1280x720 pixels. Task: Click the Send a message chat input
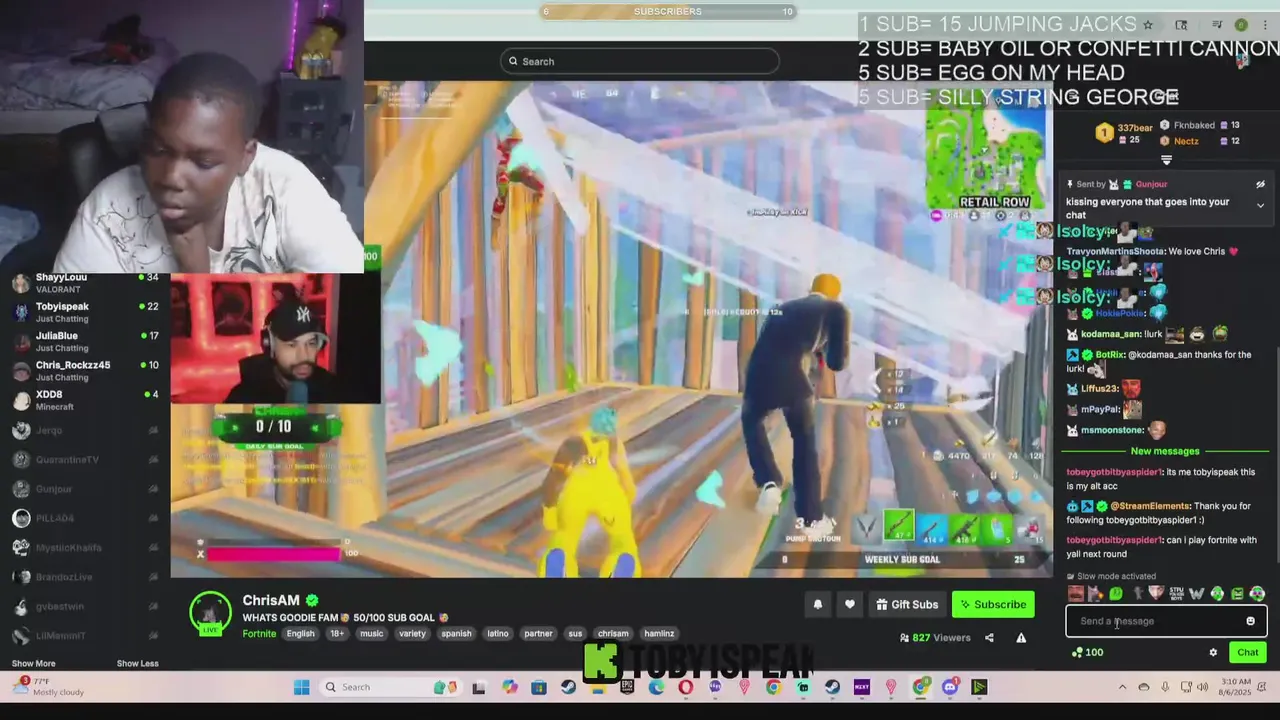point(1166,621)
